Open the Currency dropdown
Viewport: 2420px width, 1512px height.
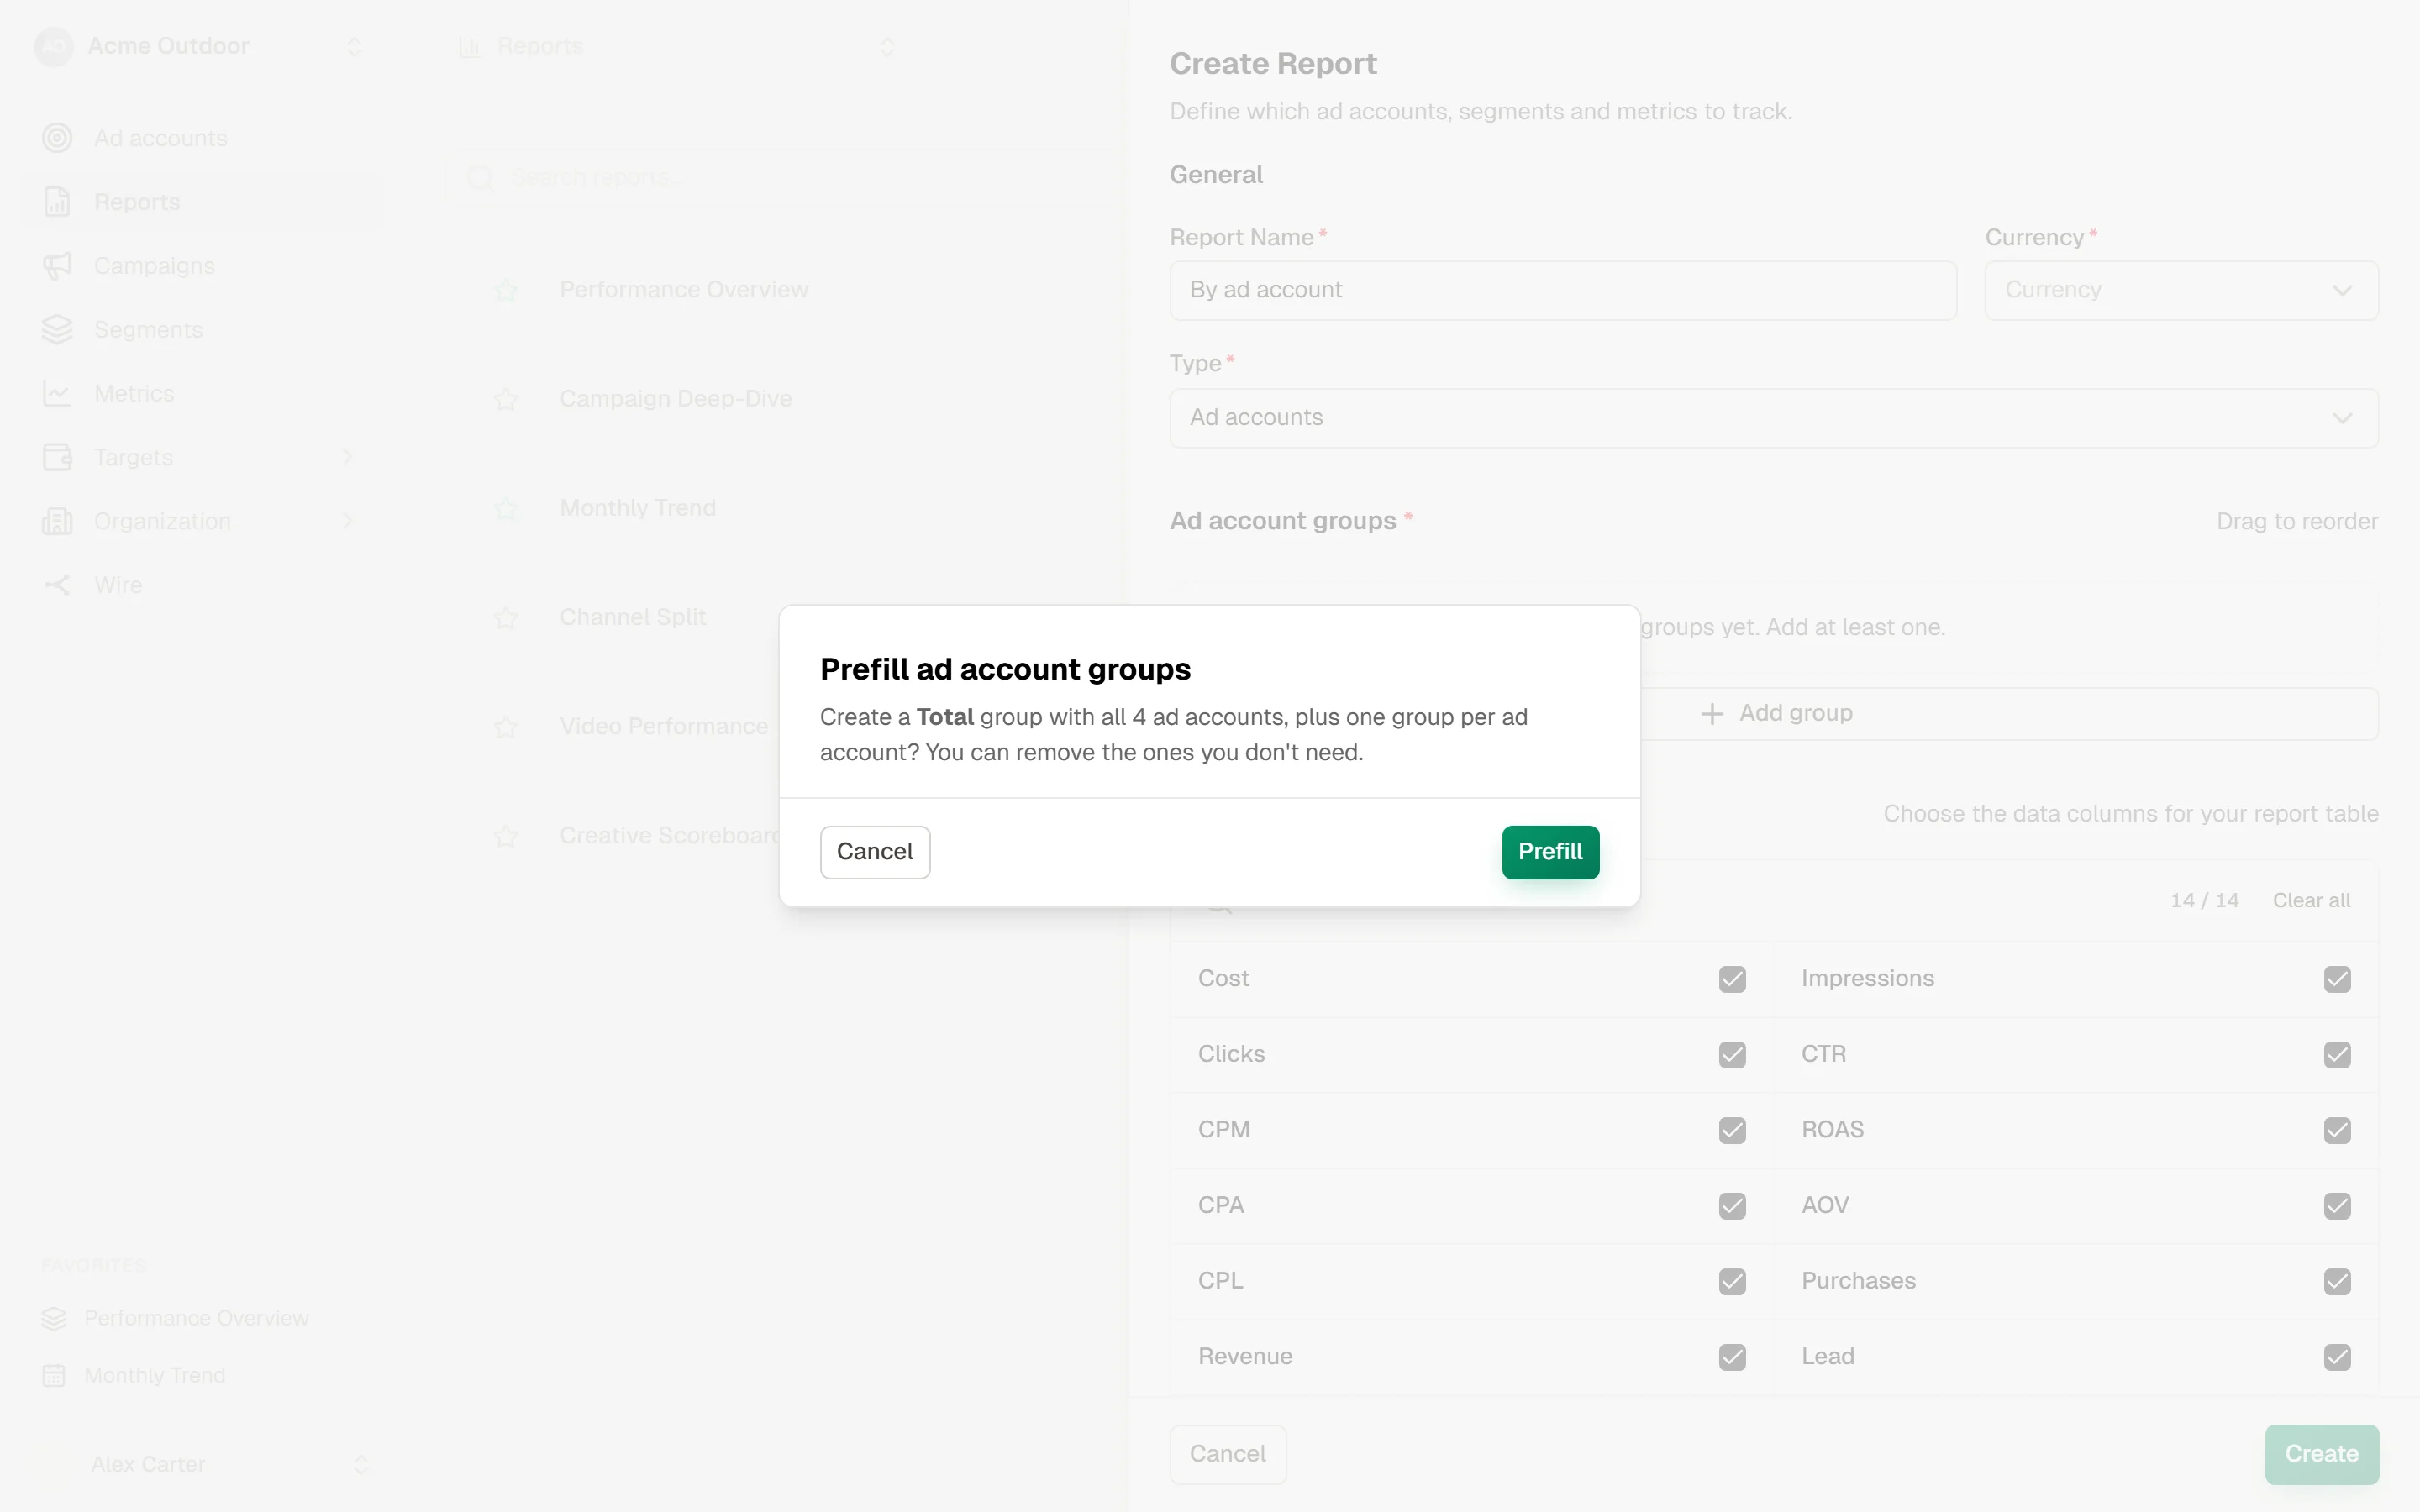(2181, 290)
